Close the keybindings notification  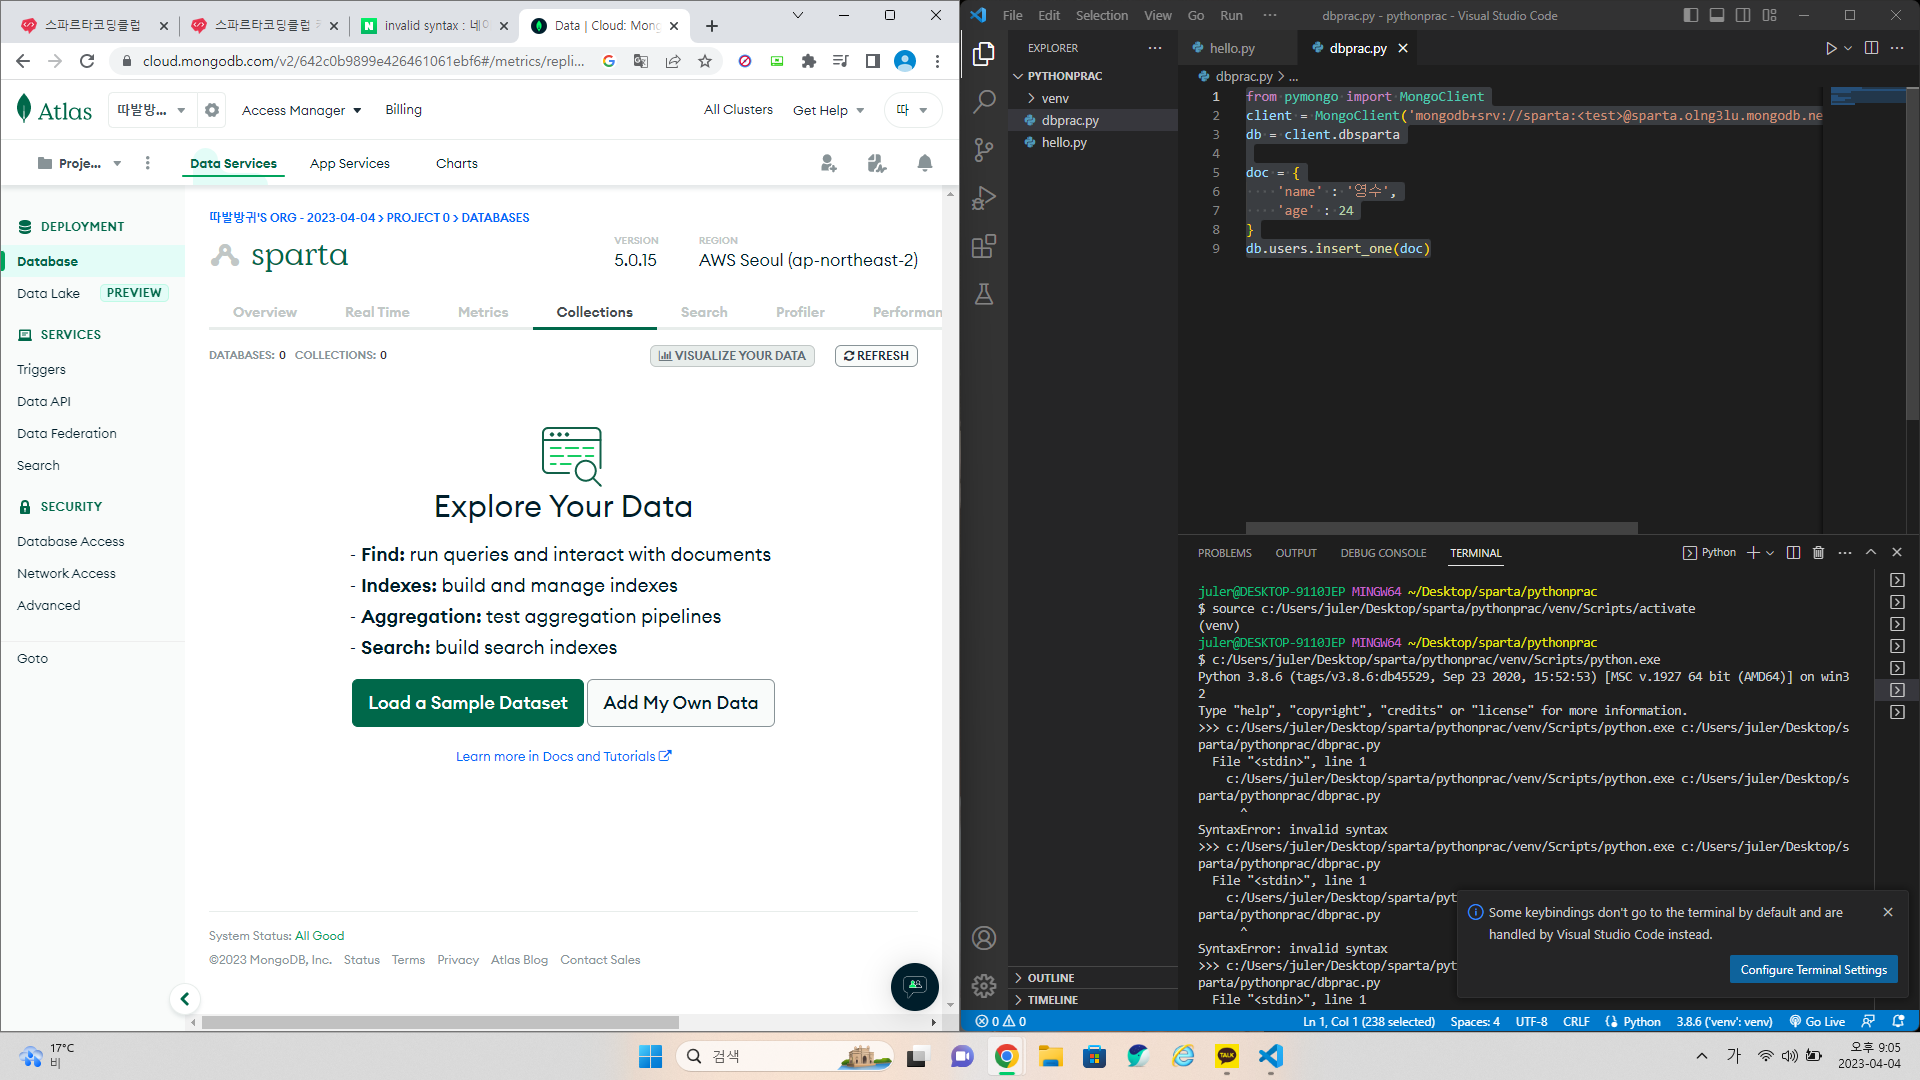tap(1888, 912)
